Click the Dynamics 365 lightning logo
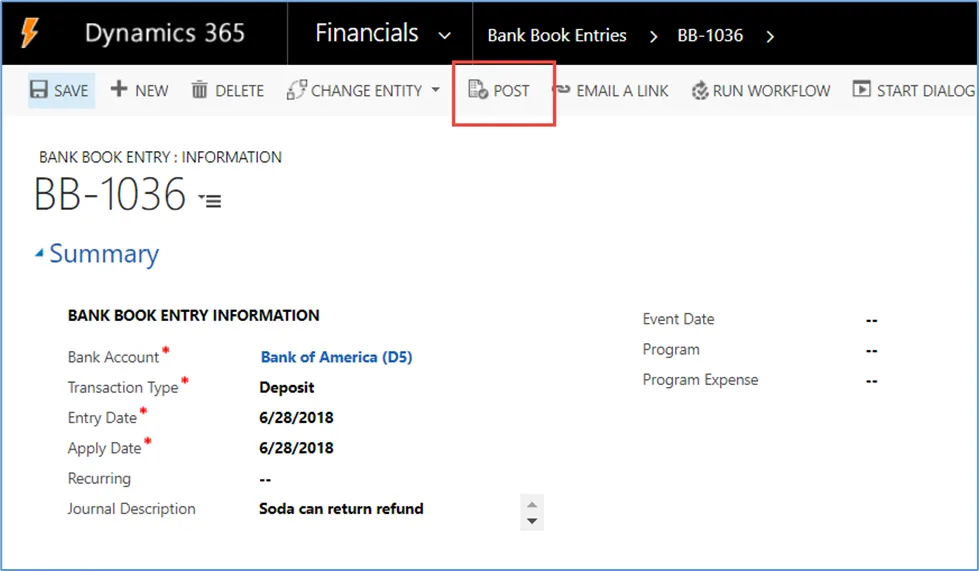 click(x=29, y=32)
